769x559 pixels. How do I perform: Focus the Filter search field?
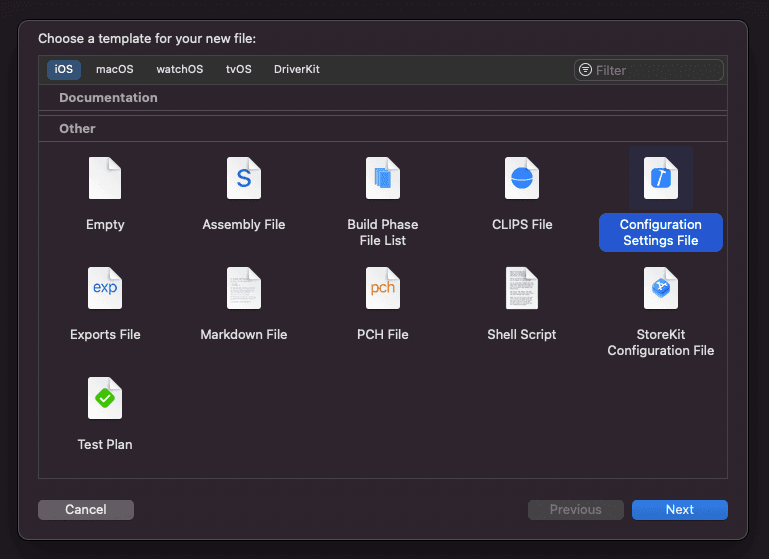click(648, 70)
